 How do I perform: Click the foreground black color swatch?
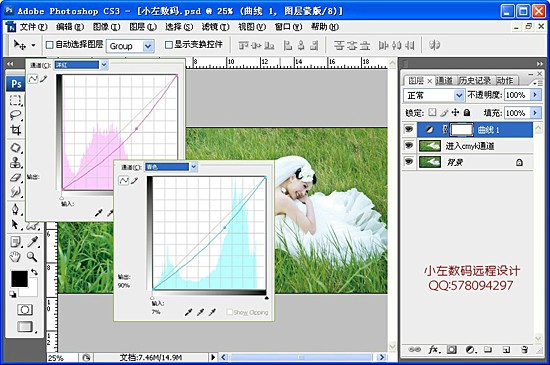(19, 279)
